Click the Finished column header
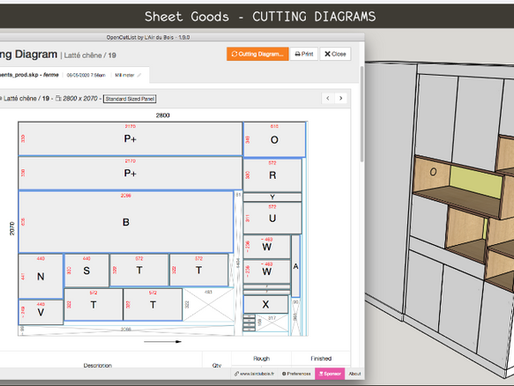Image resolution: width=514 pixels, height=386 pixels. [321, 359]
